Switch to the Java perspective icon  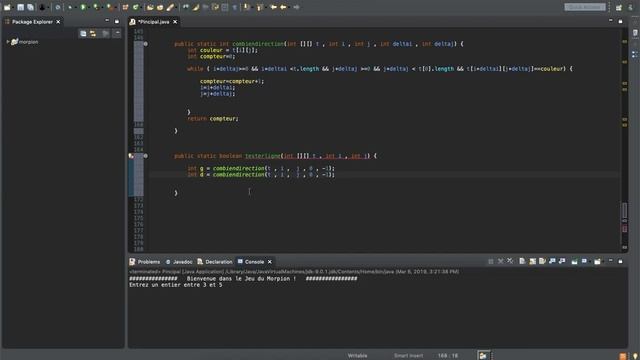coord(631,7)
